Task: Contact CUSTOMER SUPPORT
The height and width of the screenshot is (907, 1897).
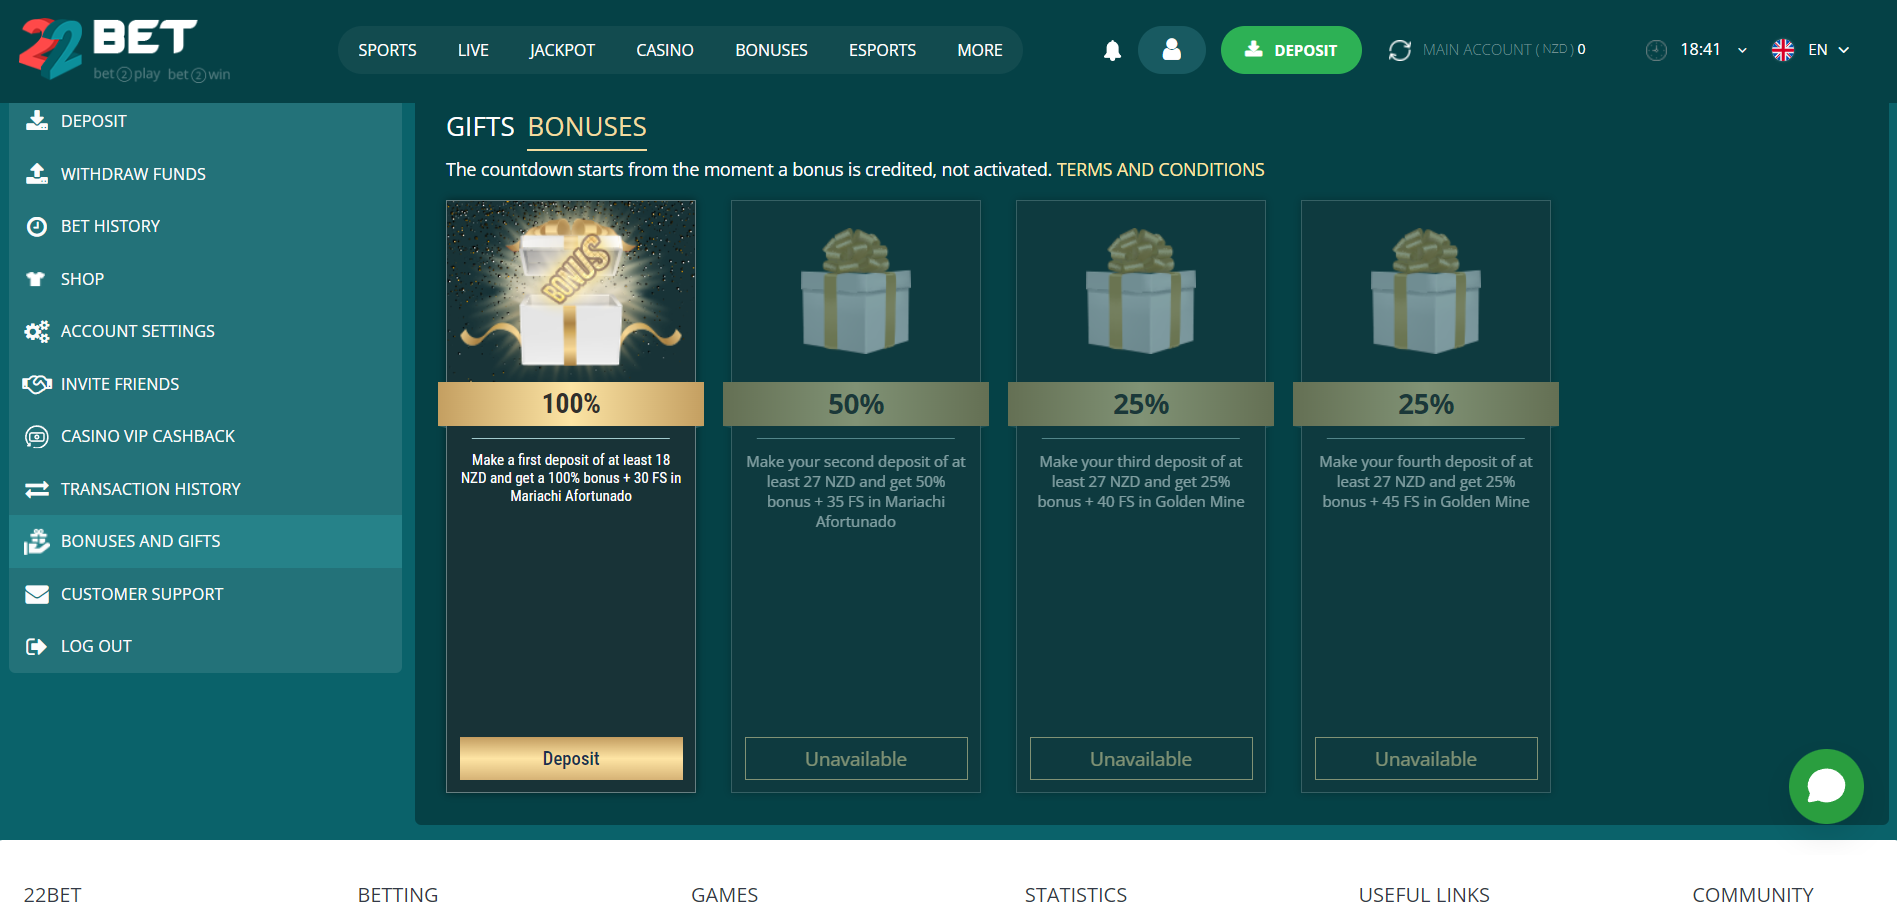Action: pos(205,594)
